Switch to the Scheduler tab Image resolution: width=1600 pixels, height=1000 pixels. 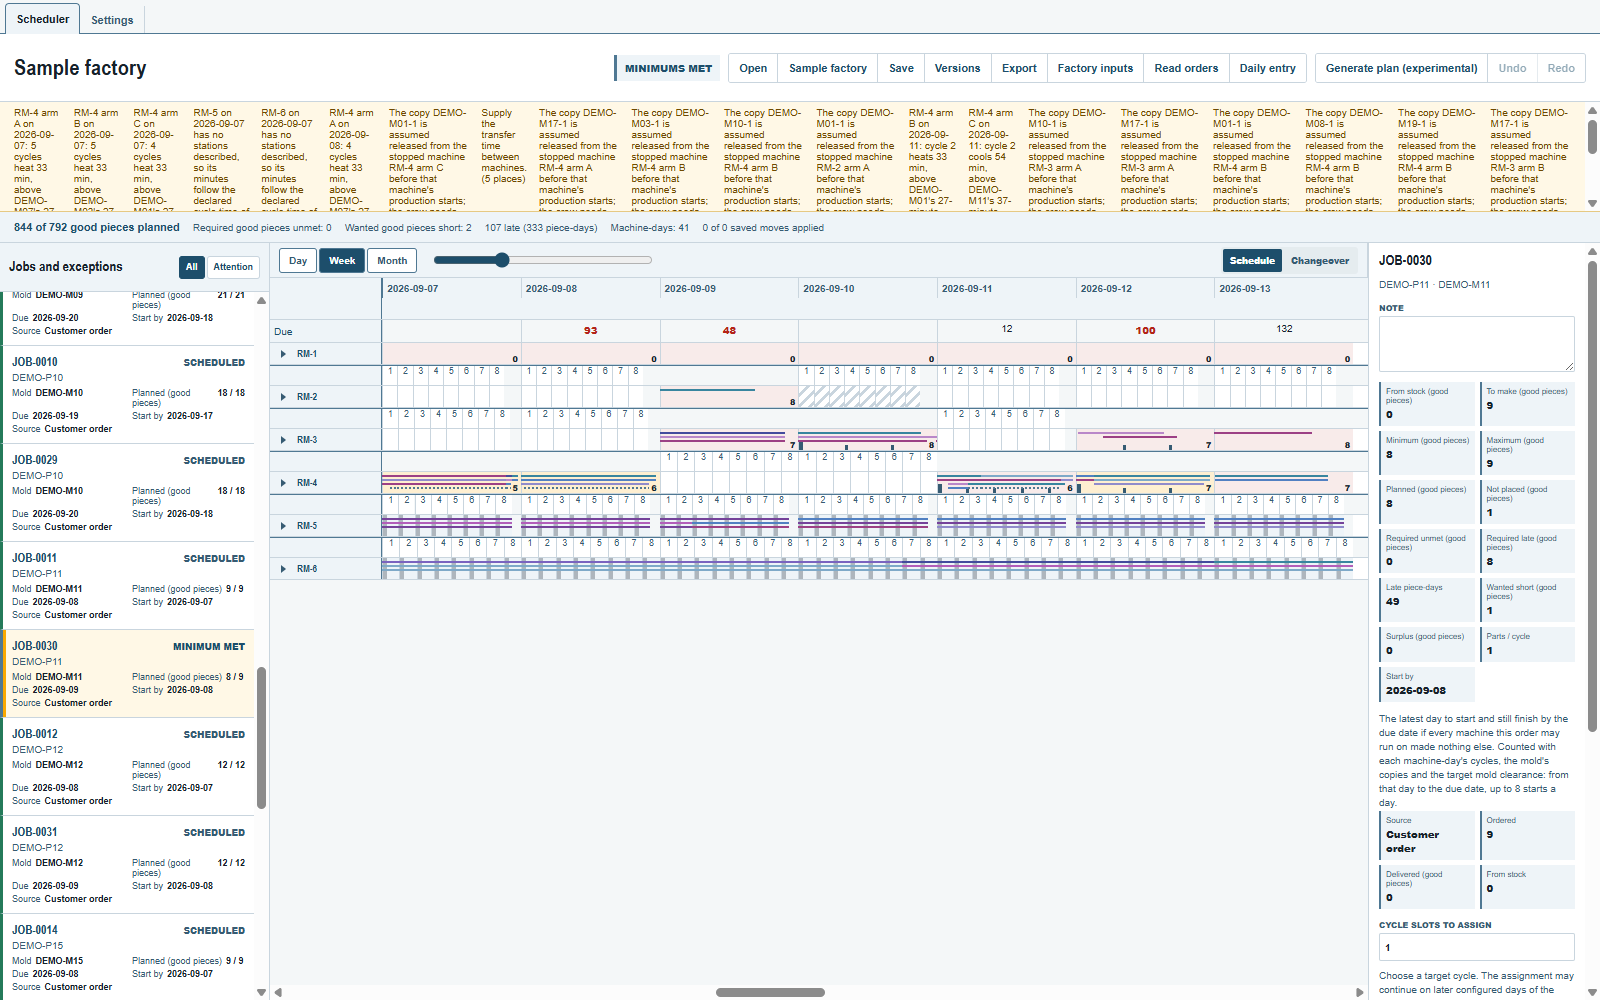[43, 19]
